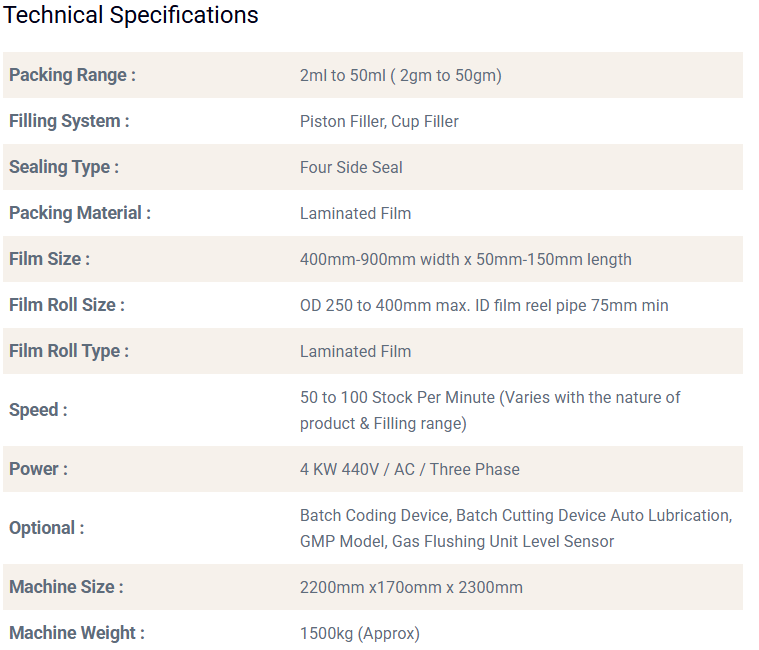Click the Speed row label

(38, 410)
